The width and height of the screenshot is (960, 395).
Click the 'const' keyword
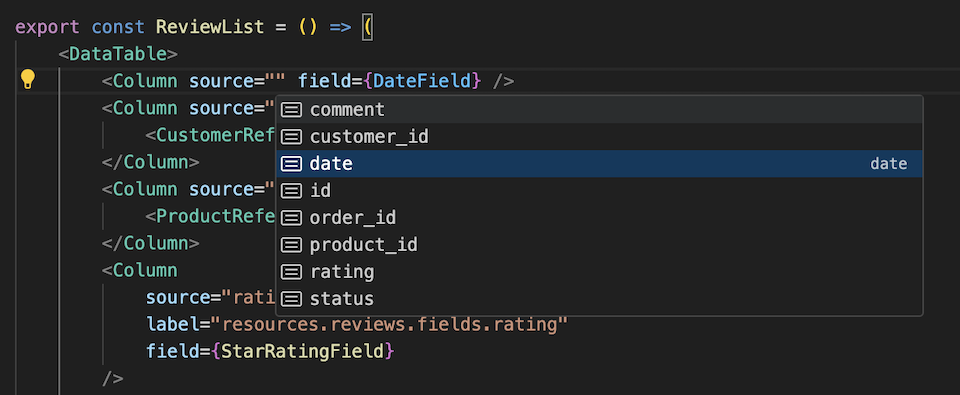(x=119, y=28)
